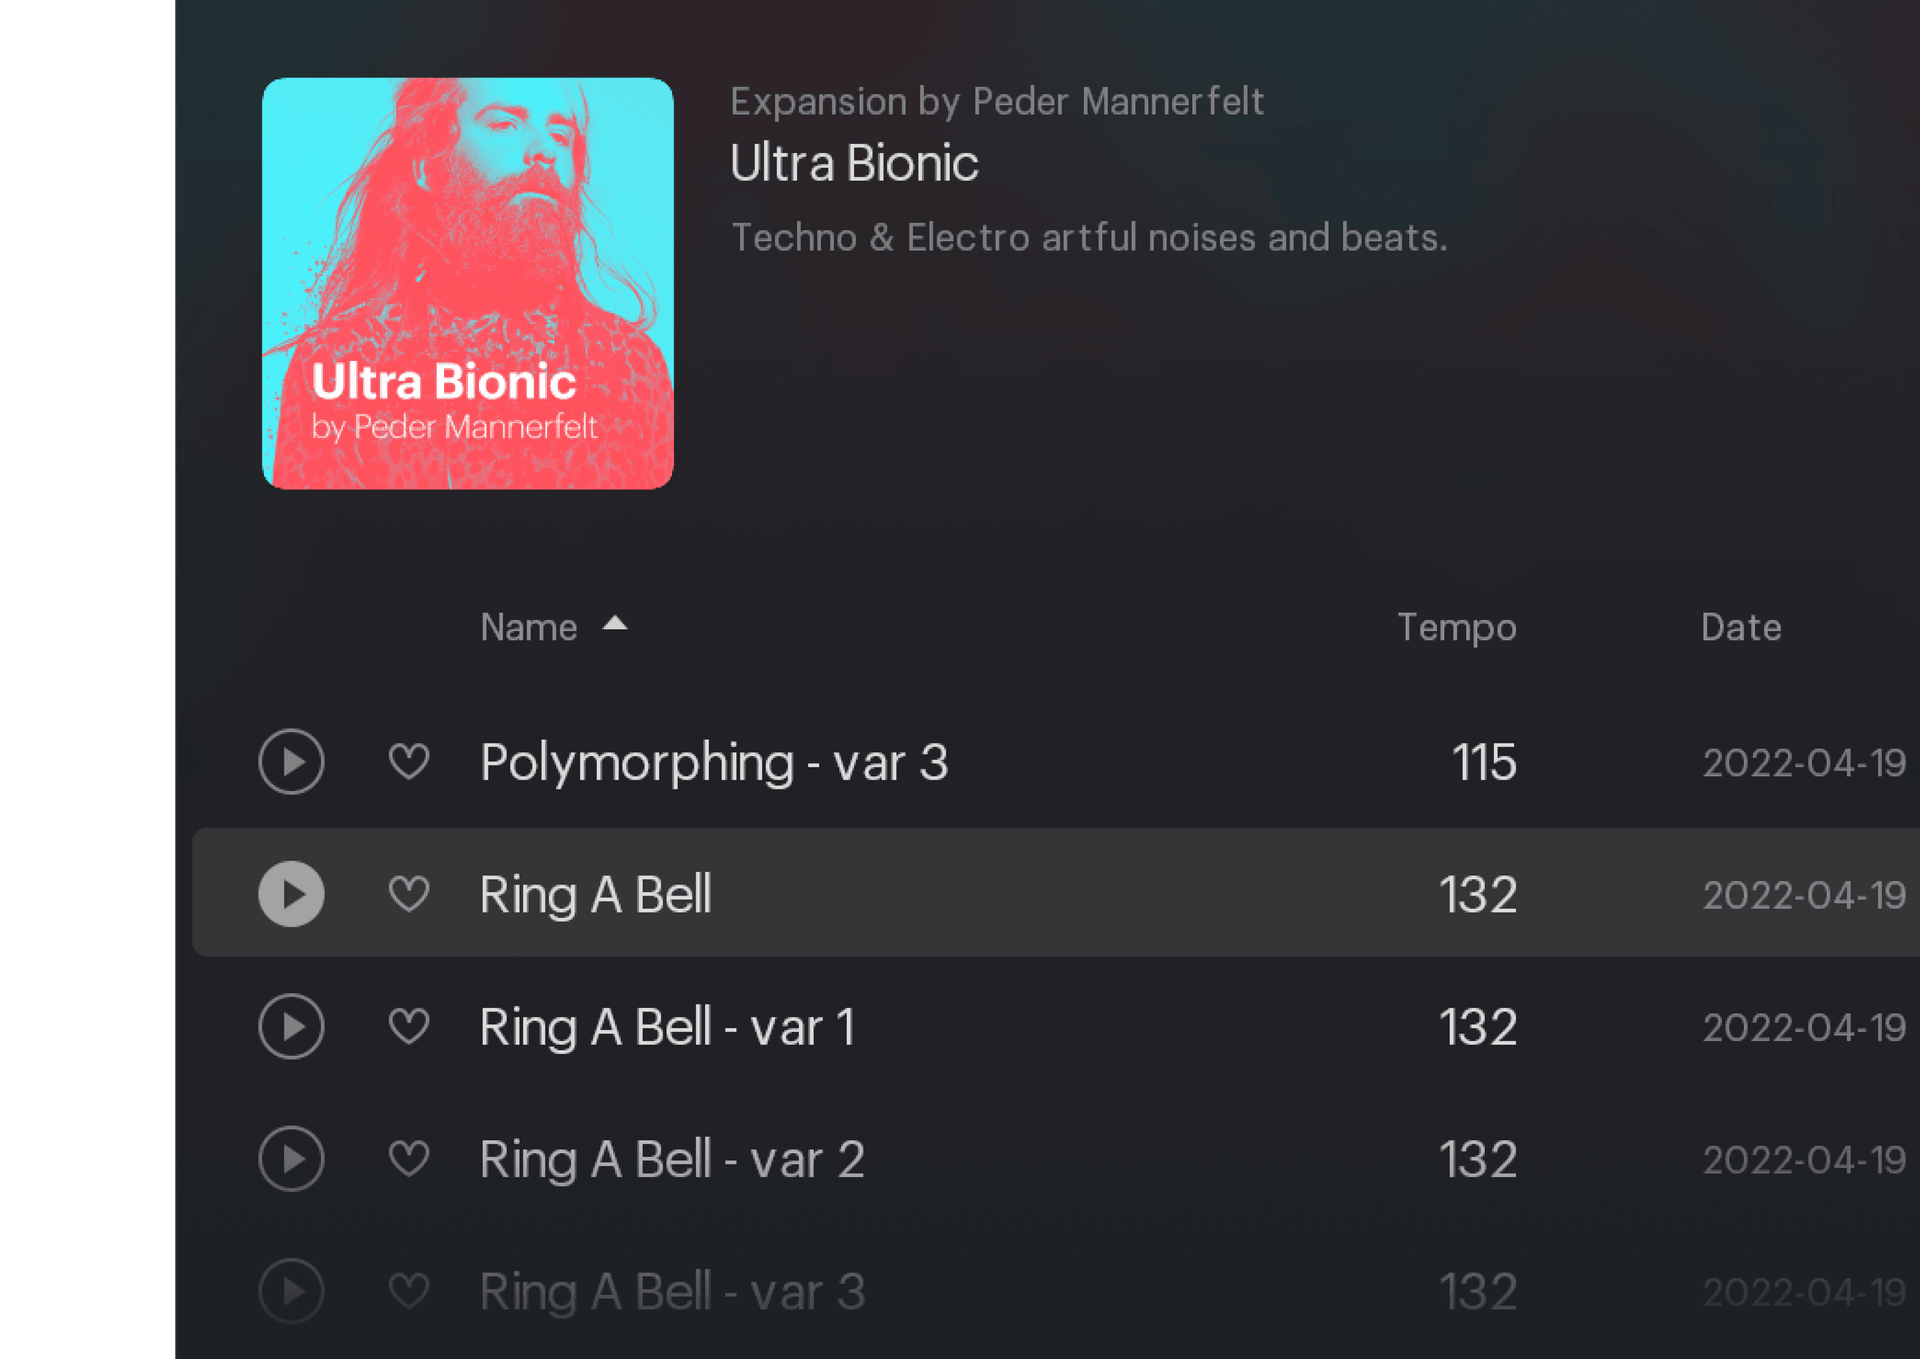
Task: Select the Polymorphing - var 3 row name
Action: [x=714, y=763]
